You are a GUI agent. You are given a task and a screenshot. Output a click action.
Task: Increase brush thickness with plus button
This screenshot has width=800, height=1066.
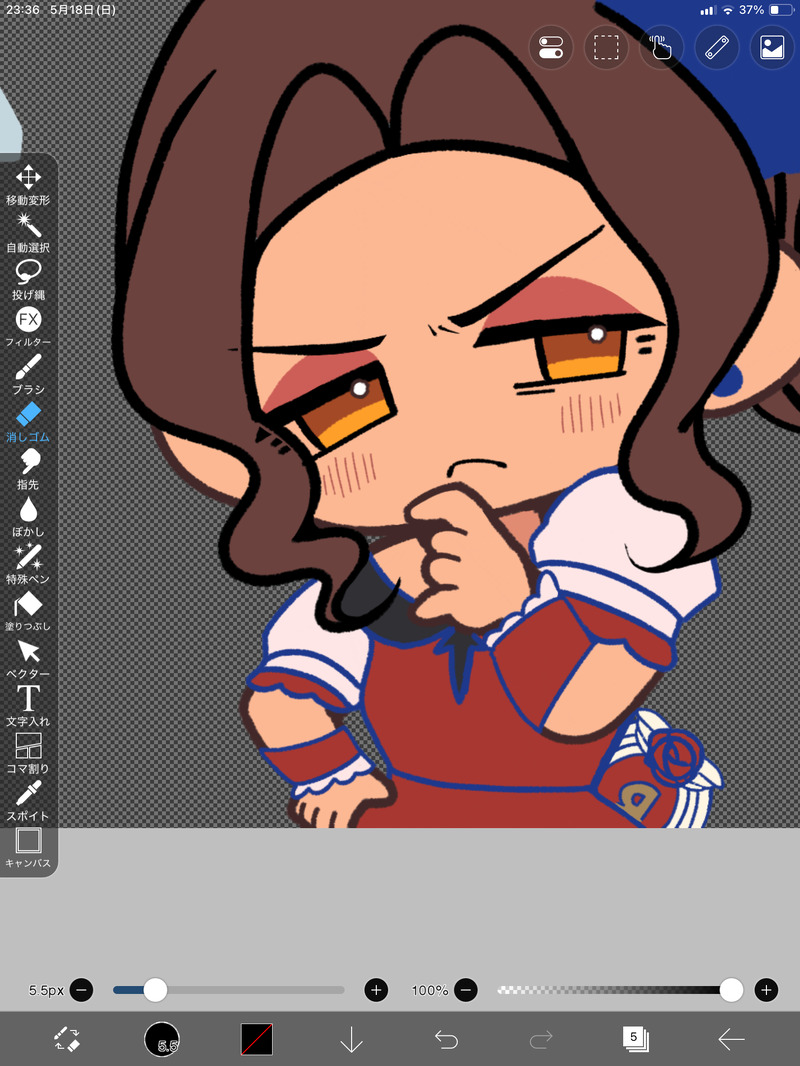coord(376,990)
